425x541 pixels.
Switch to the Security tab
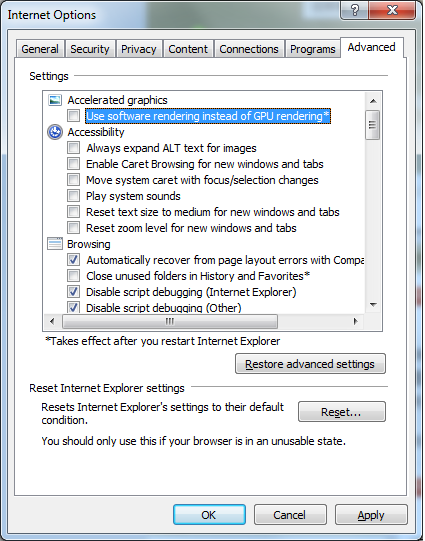(x=90, y=49)
